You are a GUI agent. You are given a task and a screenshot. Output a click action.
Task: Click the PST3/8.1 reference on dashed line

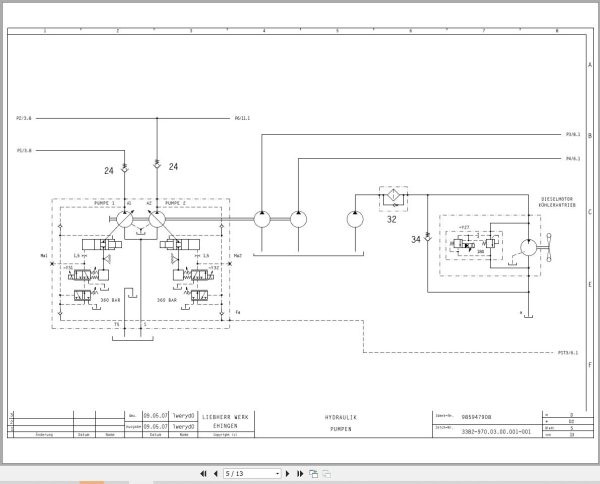[568, 352]
